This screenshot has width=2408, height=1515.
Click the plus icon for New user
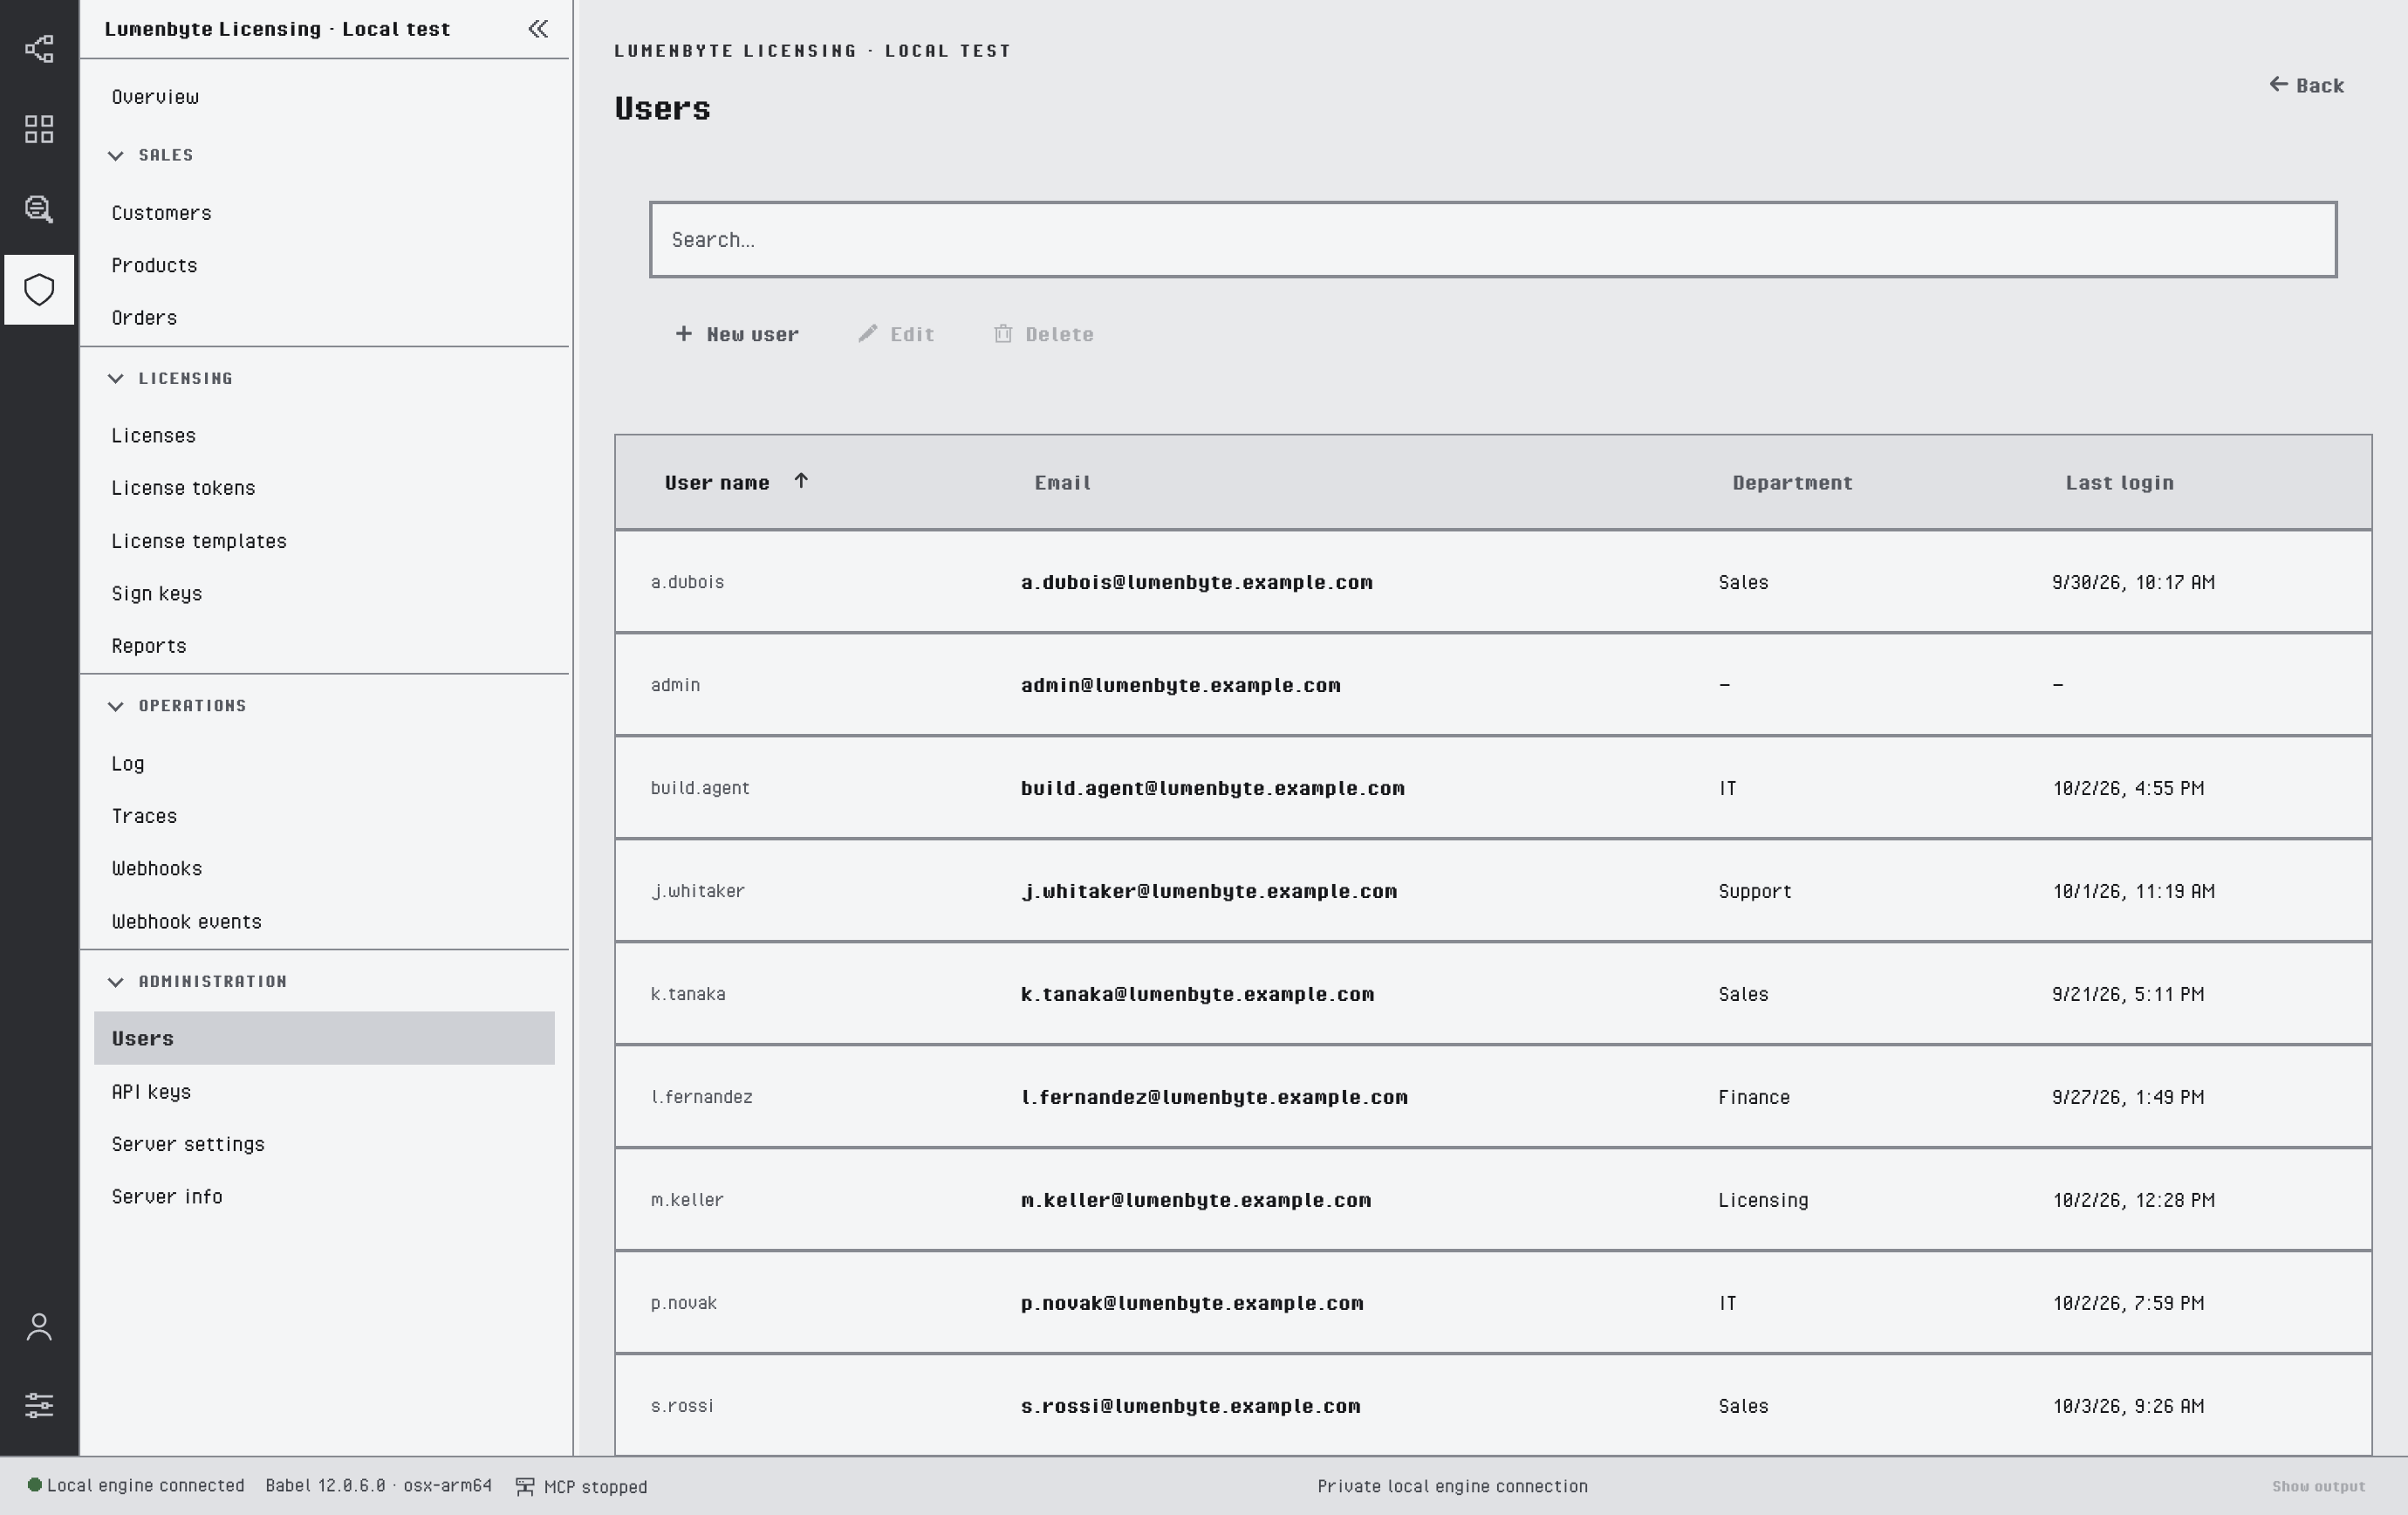click(x=684, y=334)
